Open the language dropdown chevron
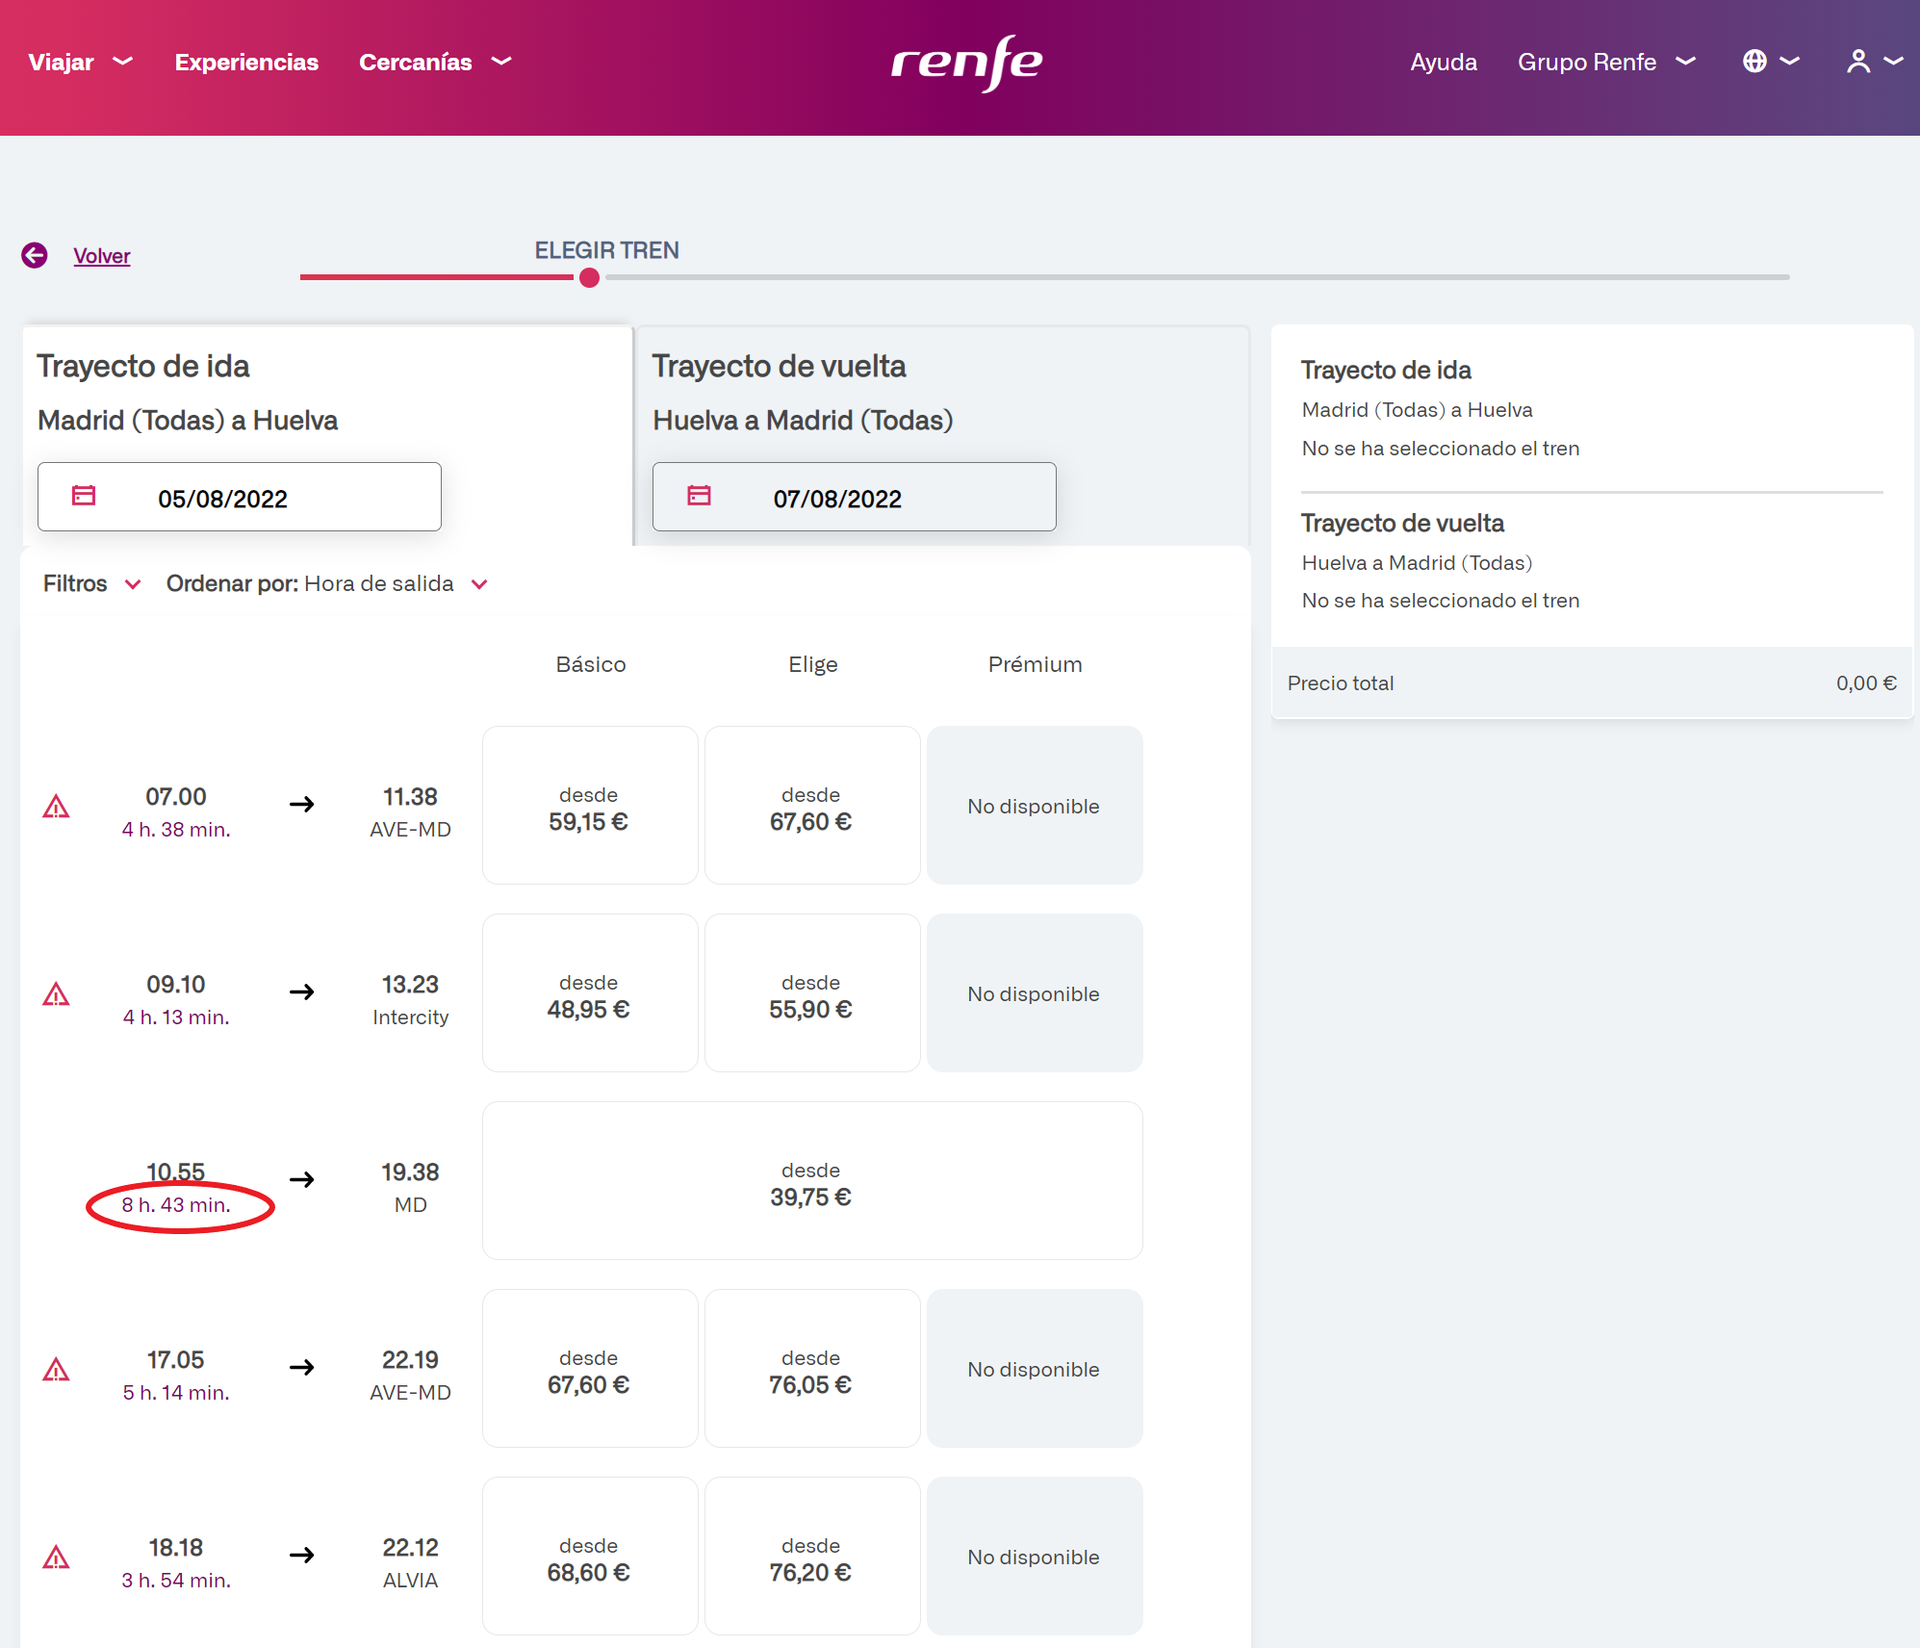This screenshot has height=1648, width=1920. coord(1790,62)
